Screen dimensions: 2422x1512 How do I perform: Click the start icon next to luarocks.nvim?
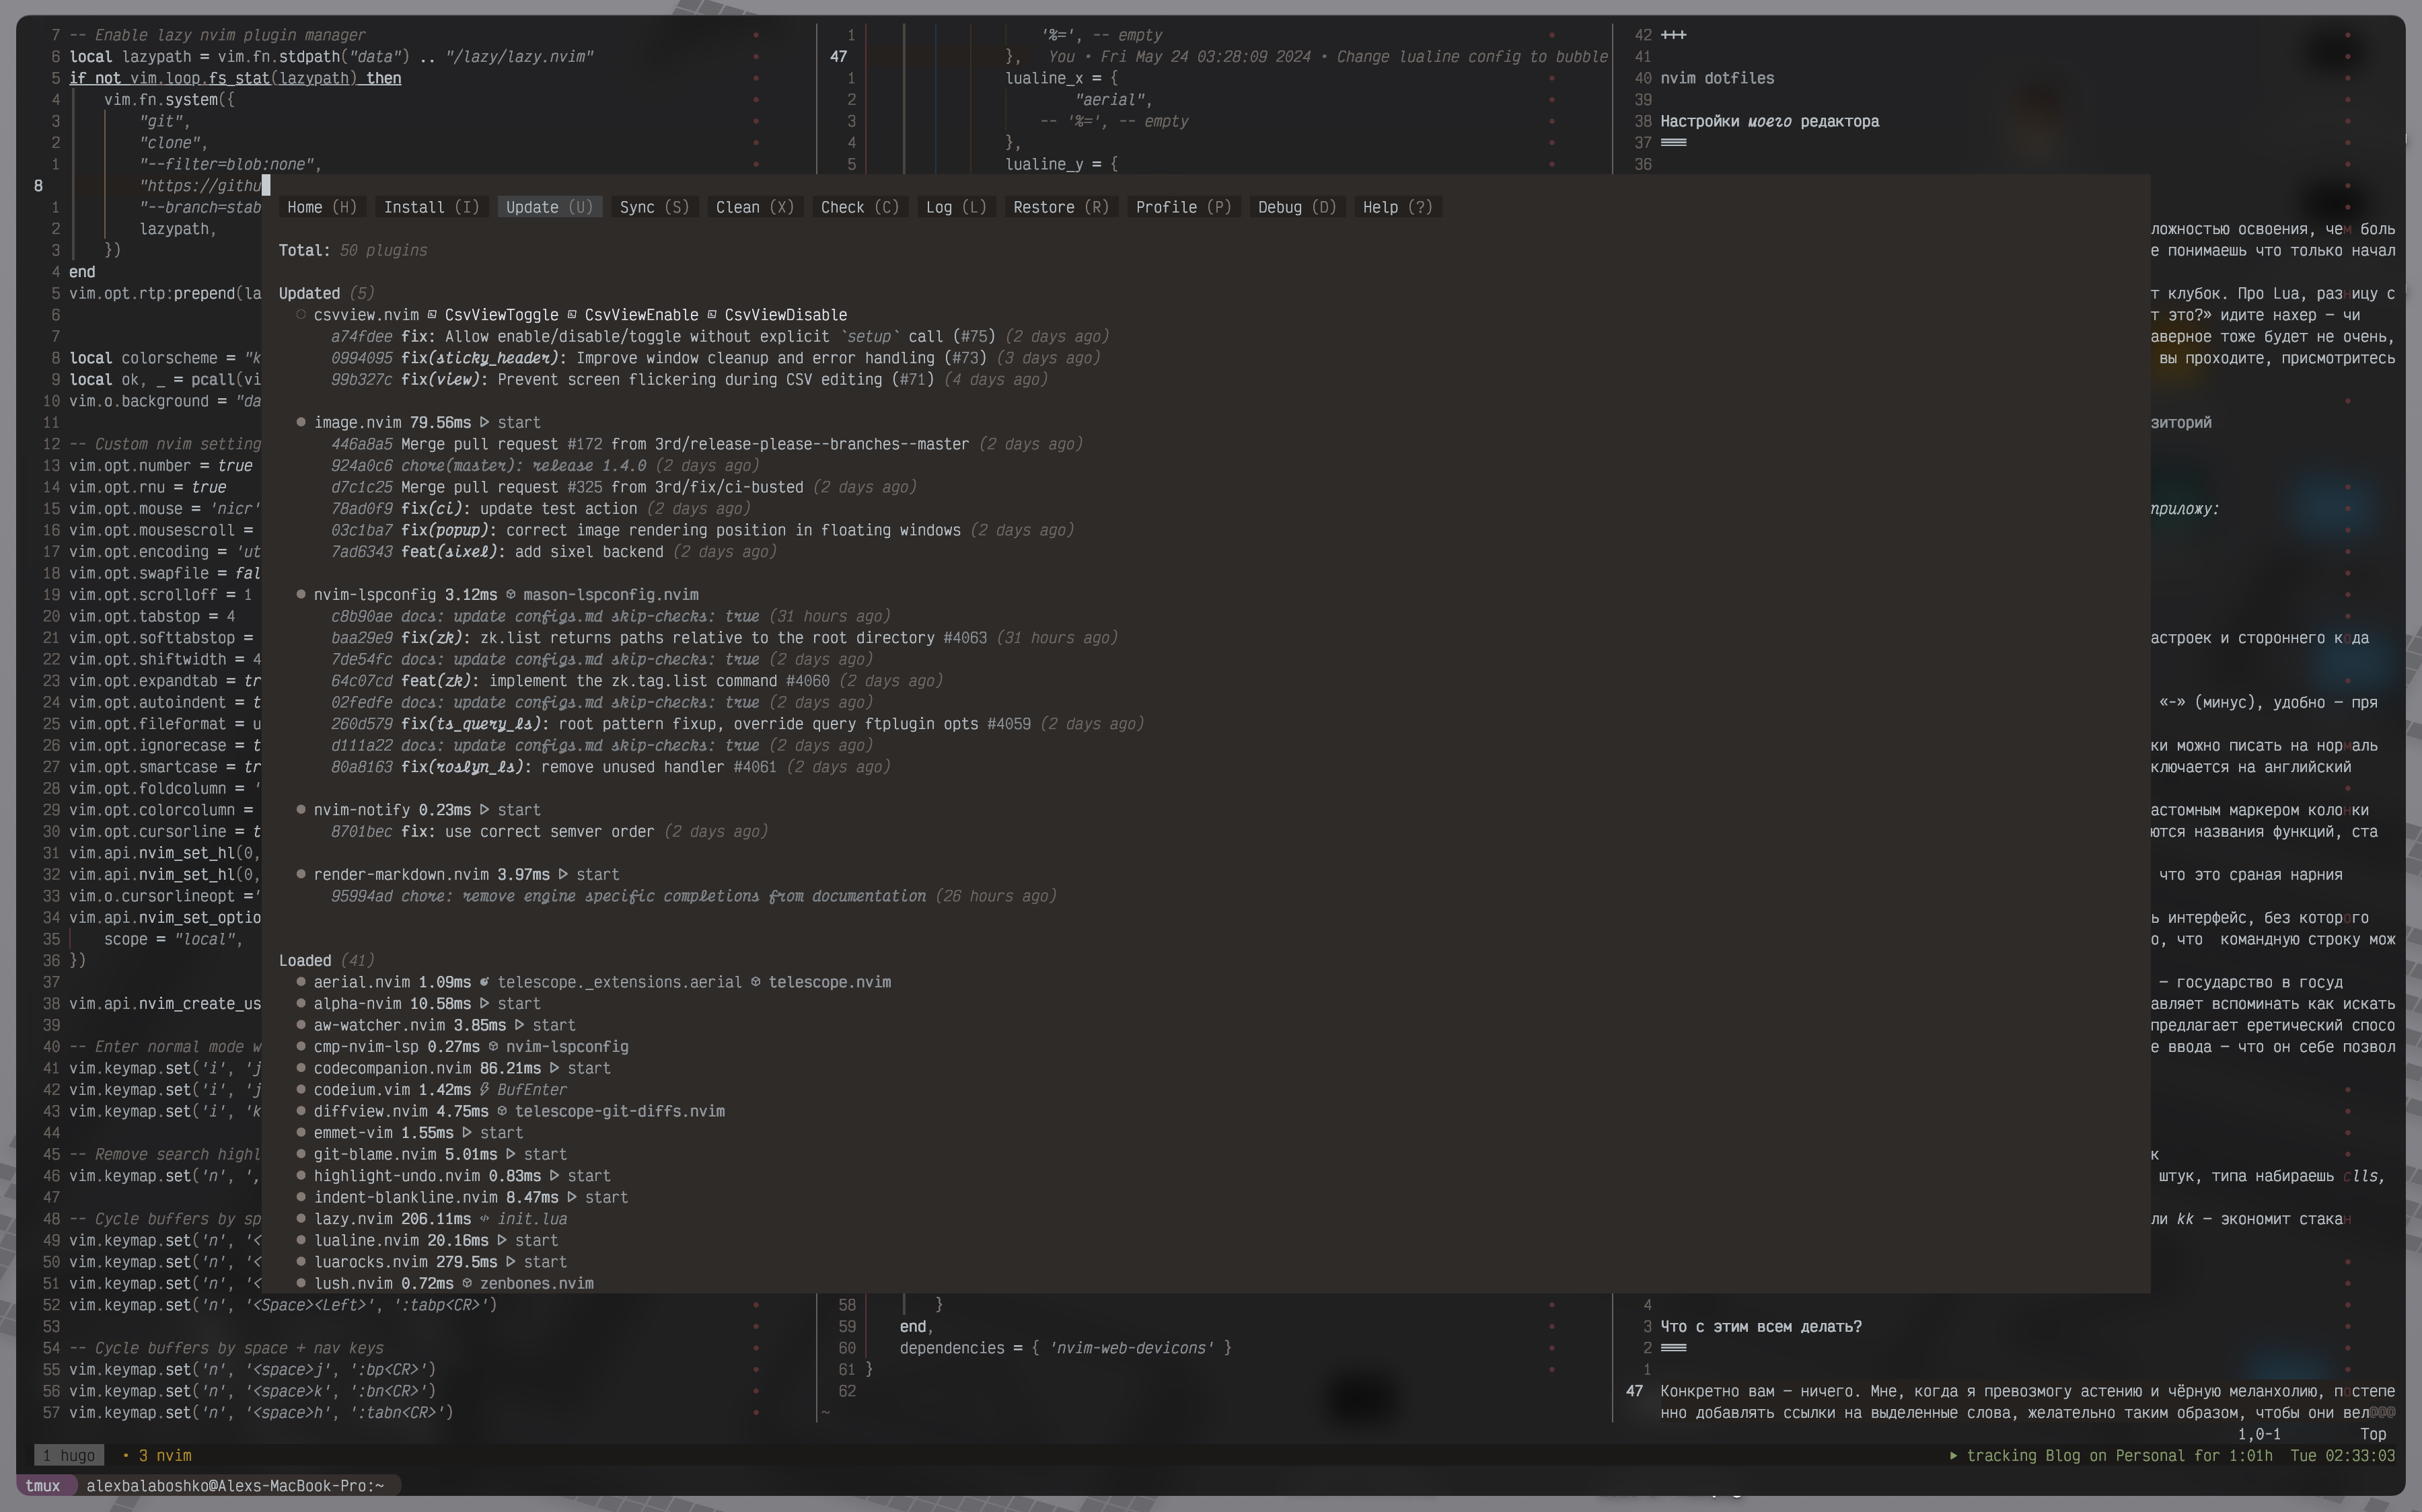click(x=511, y=1262)
